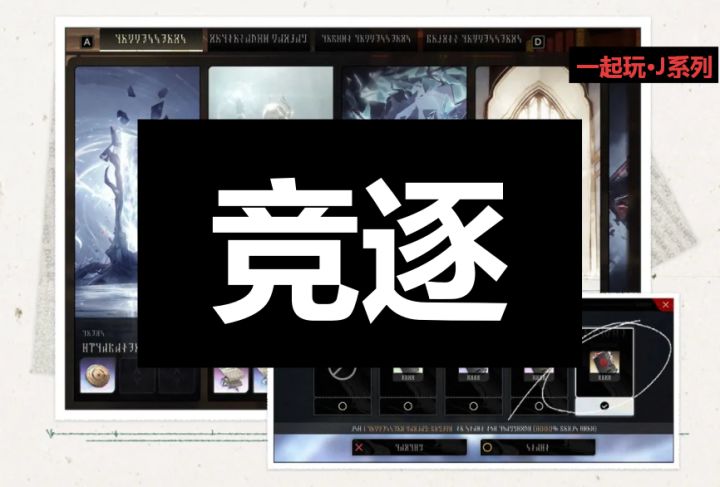Open the second tab from the left
Viewport: 720px width, 487px height.
(258, 39)
